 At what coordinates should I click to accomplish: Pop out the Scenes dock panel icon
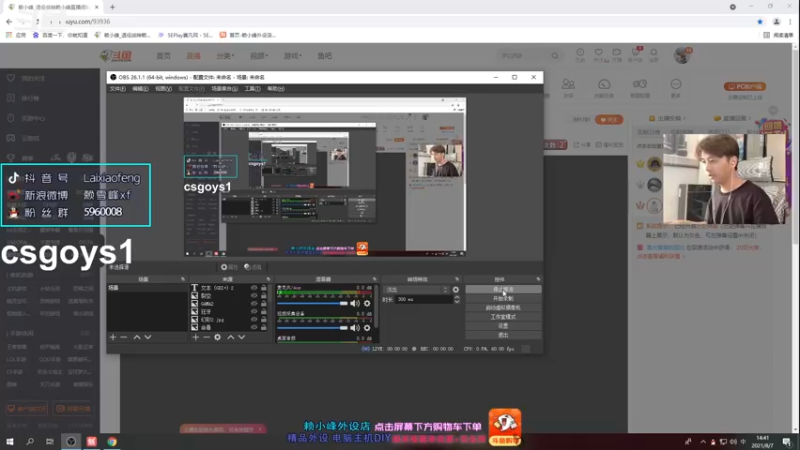point(183,279)
